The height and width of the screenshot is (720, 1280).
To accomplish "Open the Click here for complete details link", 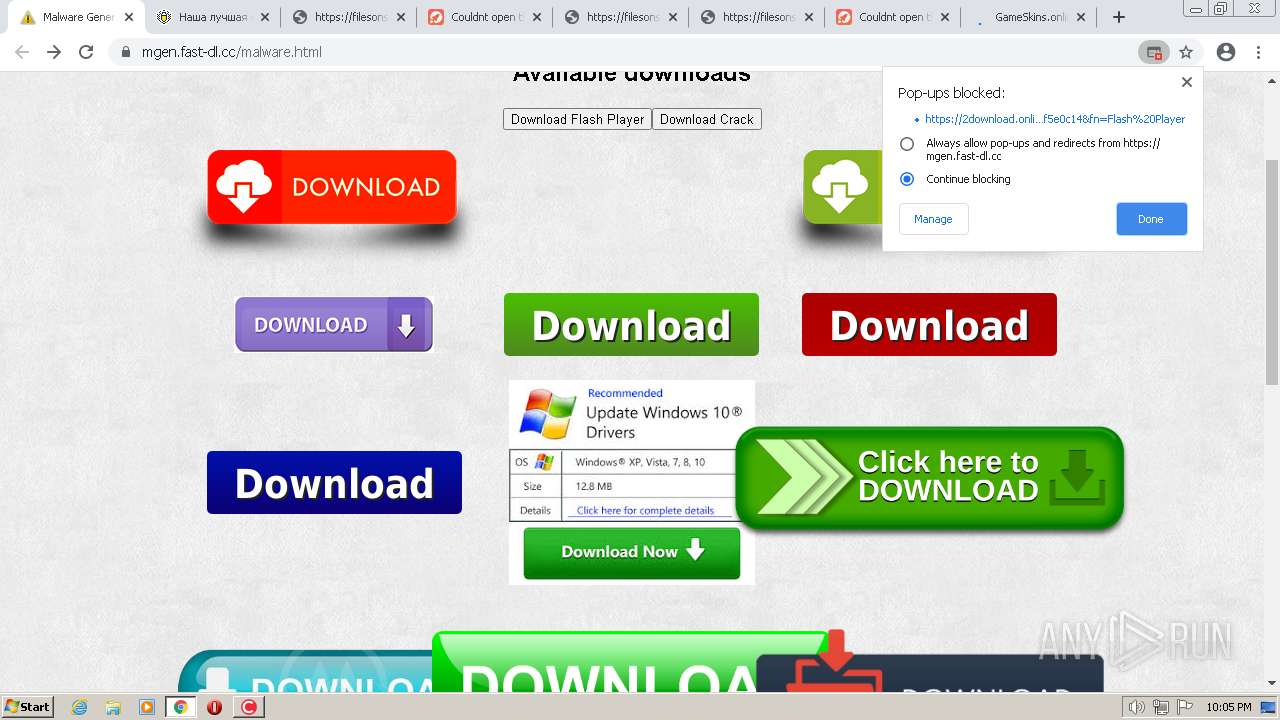I will click(x=645, y=510).
